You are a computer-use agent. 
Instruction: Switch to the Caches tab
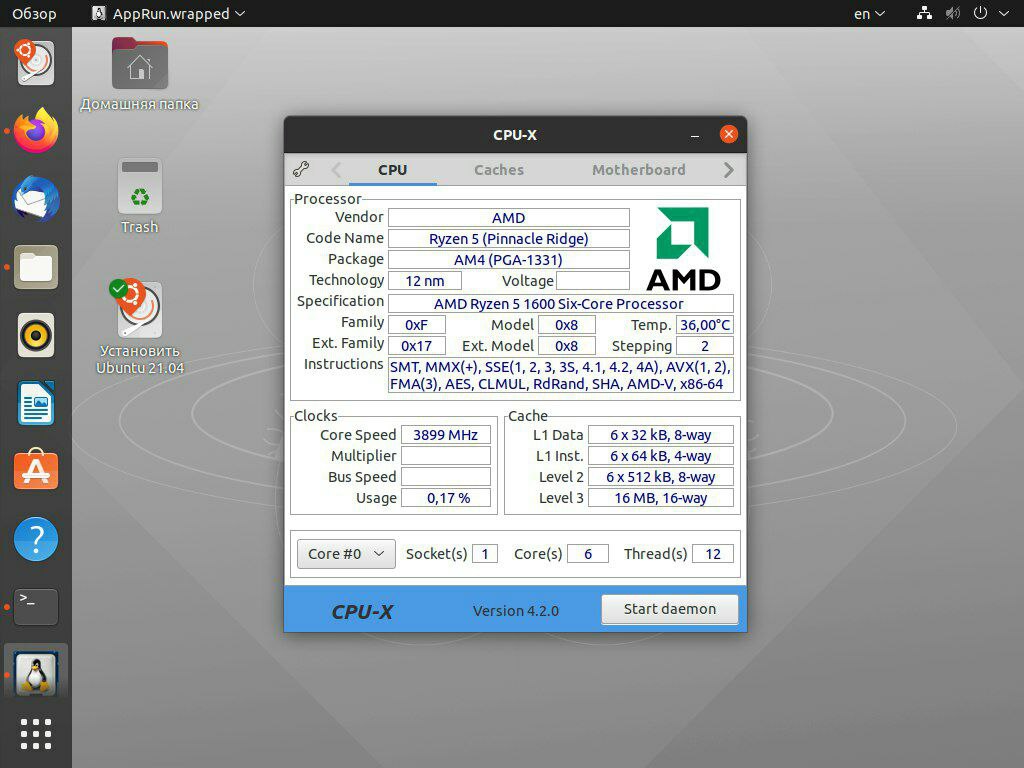click(x=499, y=170)
